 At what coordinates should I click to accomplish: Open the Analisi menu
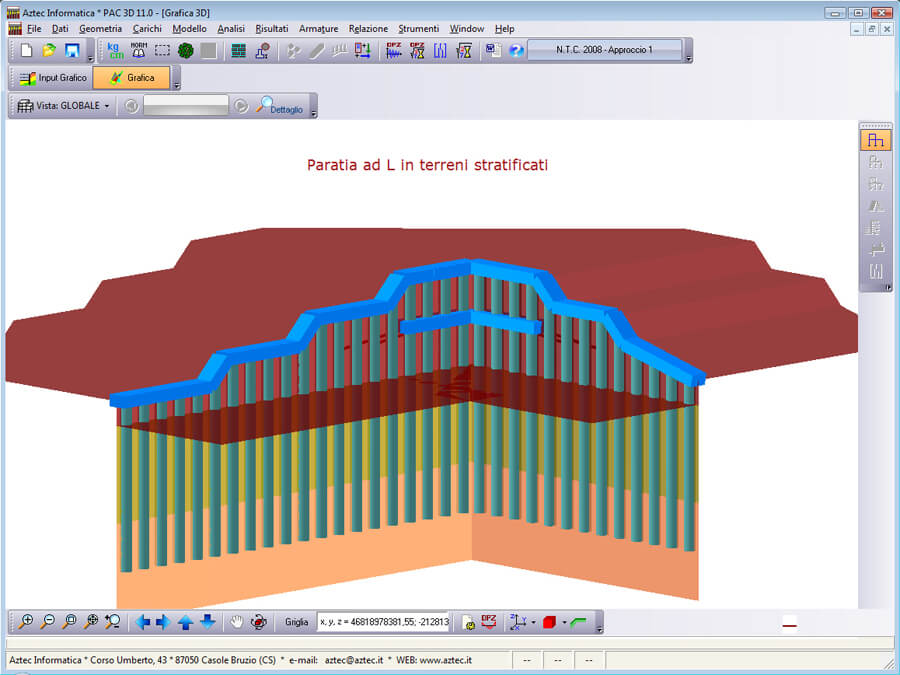pos(231,29)
